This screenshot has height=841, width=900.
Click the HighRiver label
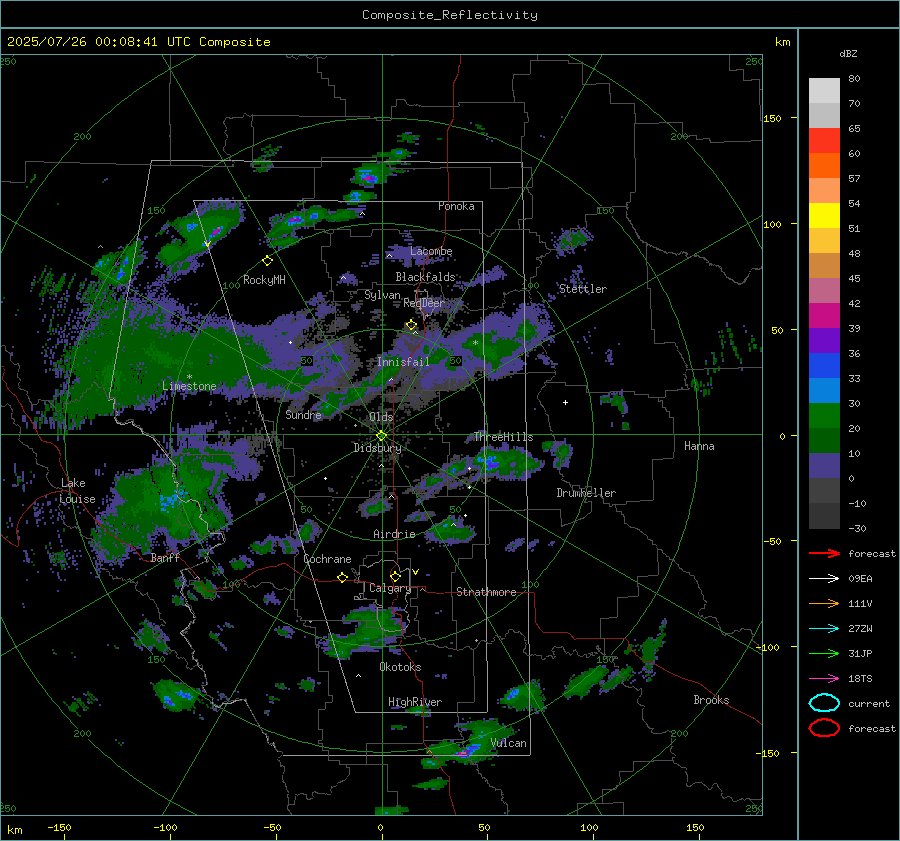click(x=415, y=702)
